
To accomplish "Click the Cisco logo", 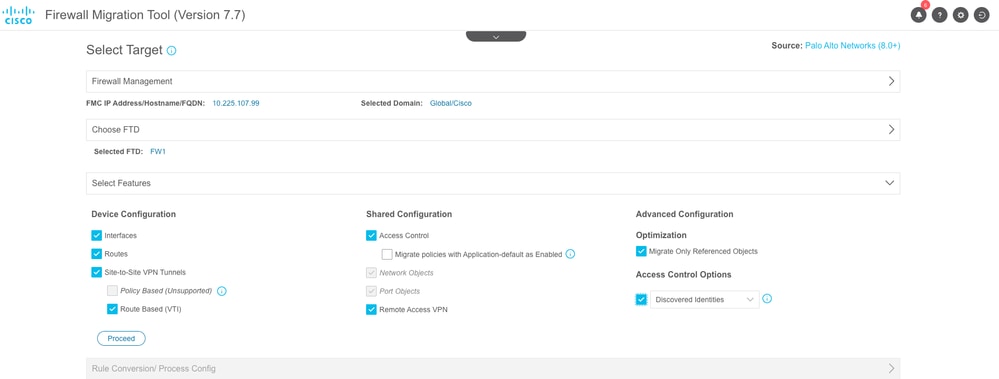I will pyautogui.click(x=19, y=15).
